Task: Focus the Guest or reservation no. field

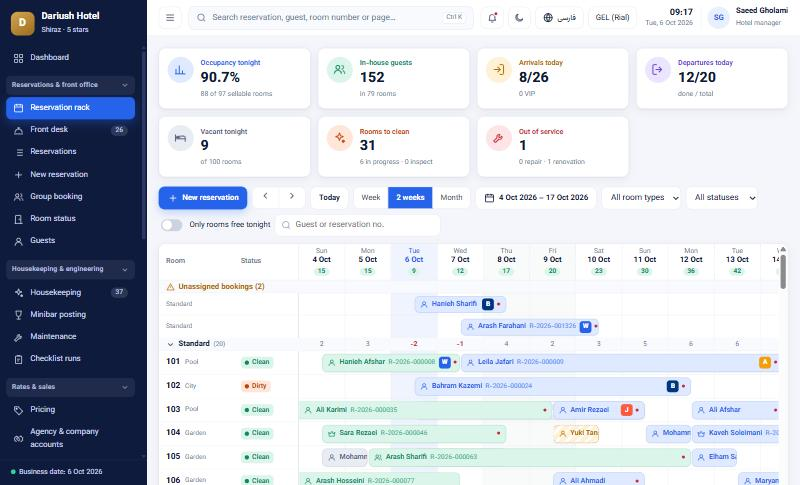Action: 358,225
